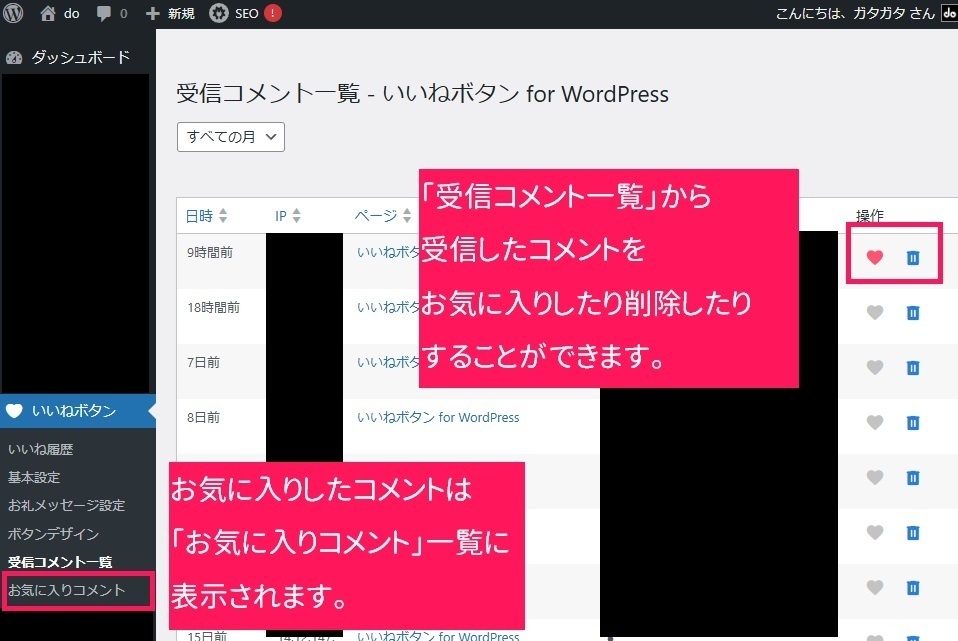Click the avatar icon at top right

coord(949,13)
